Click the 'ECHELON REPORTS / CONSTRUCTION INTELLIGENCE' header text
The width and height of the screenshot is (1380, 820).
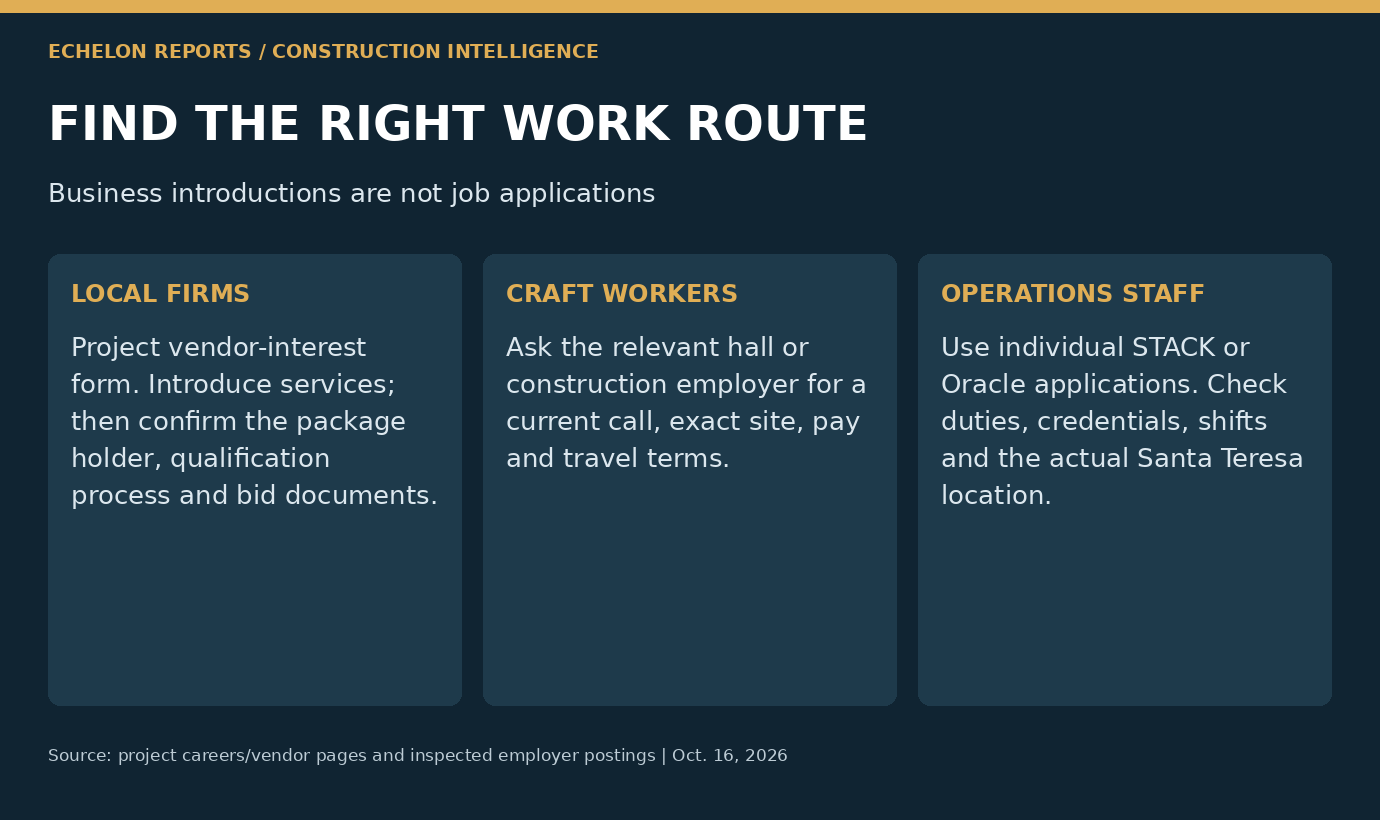[323, 52]
